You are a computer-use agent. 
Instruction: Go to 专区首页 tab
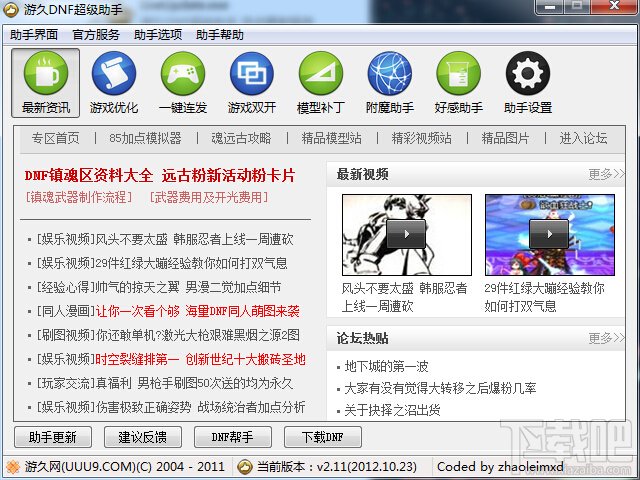click(x=56, y=138)
